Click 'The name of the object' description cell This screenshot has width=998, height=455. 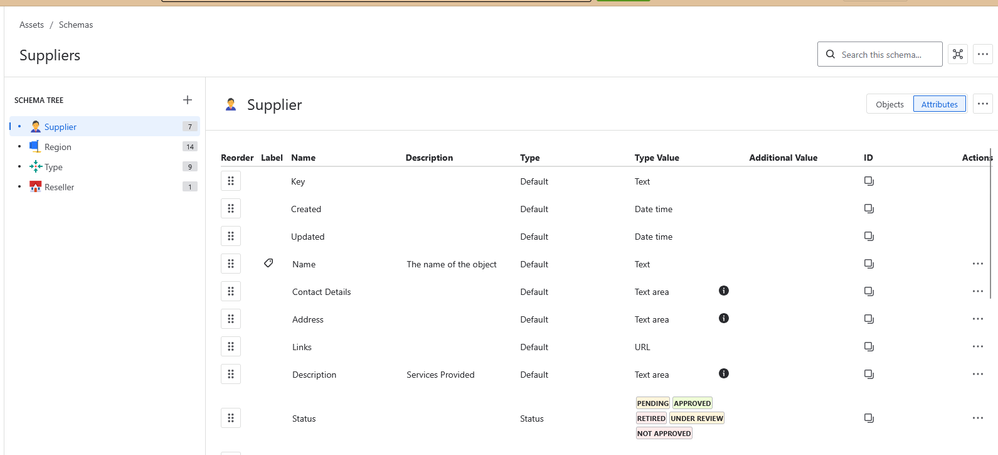(452, 264)
